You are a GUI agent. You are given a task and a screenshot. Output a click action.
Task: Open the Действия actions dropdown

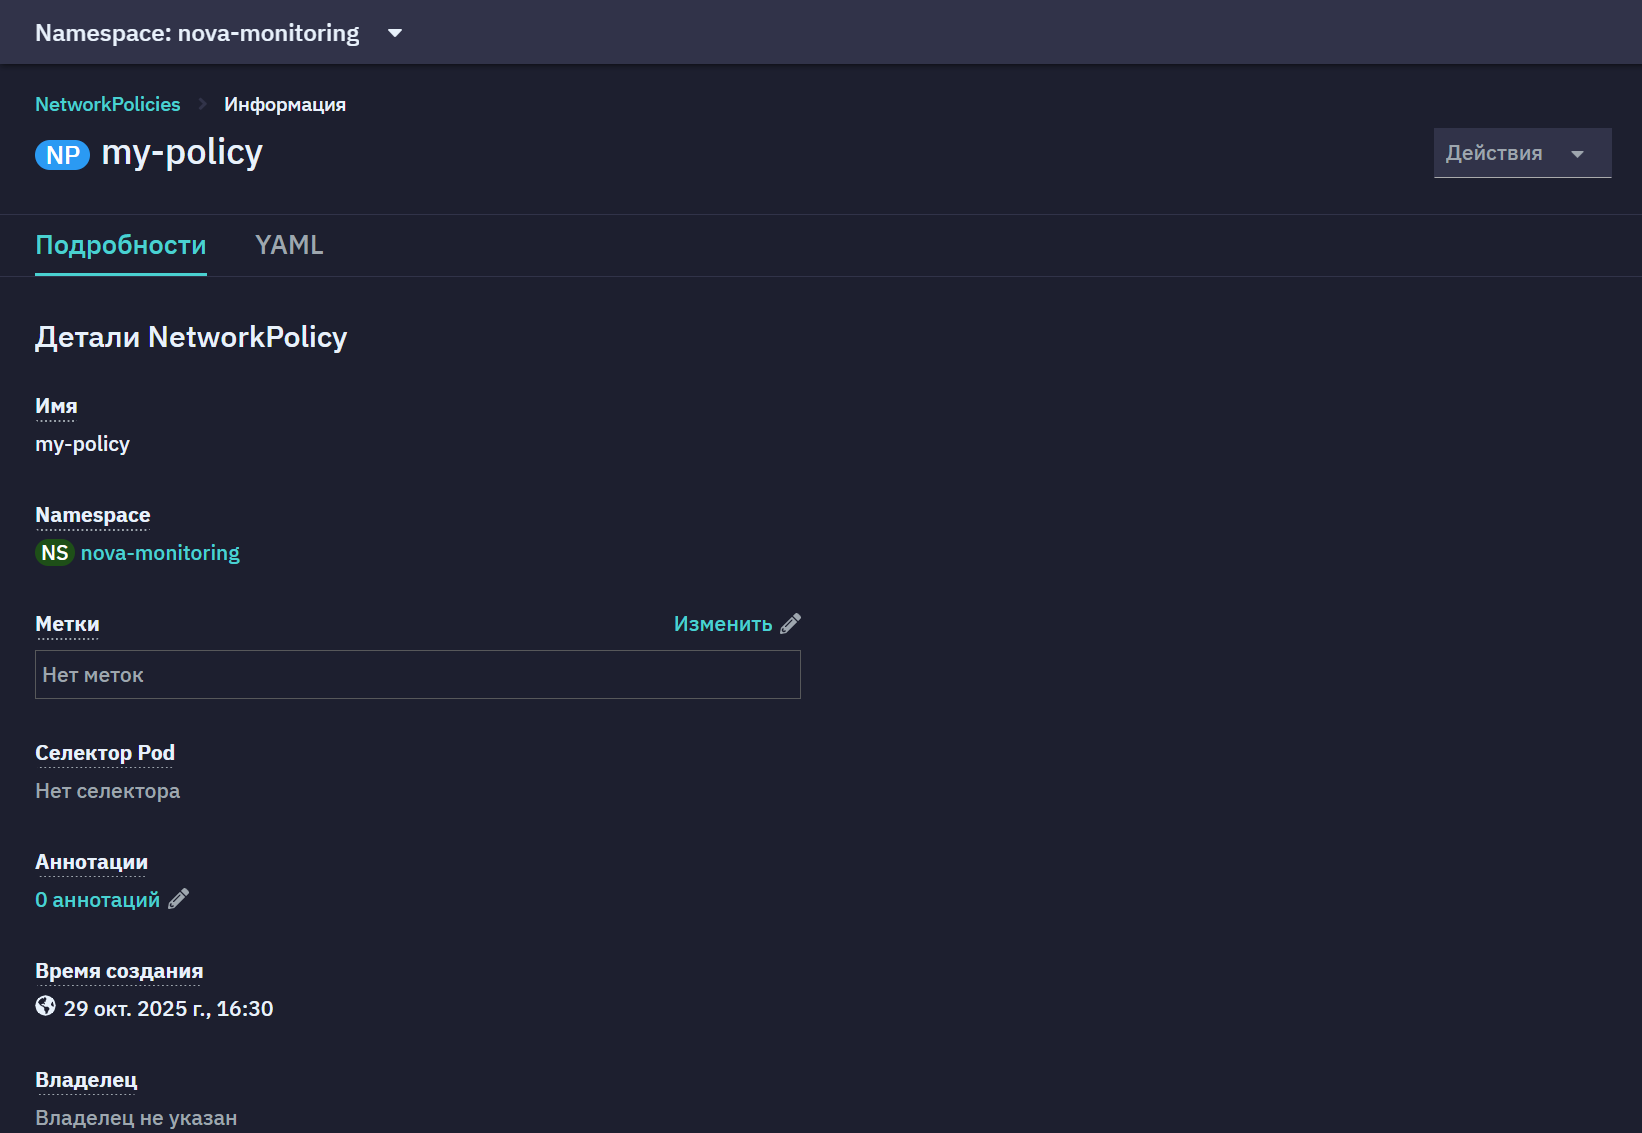pos(1522,153)
